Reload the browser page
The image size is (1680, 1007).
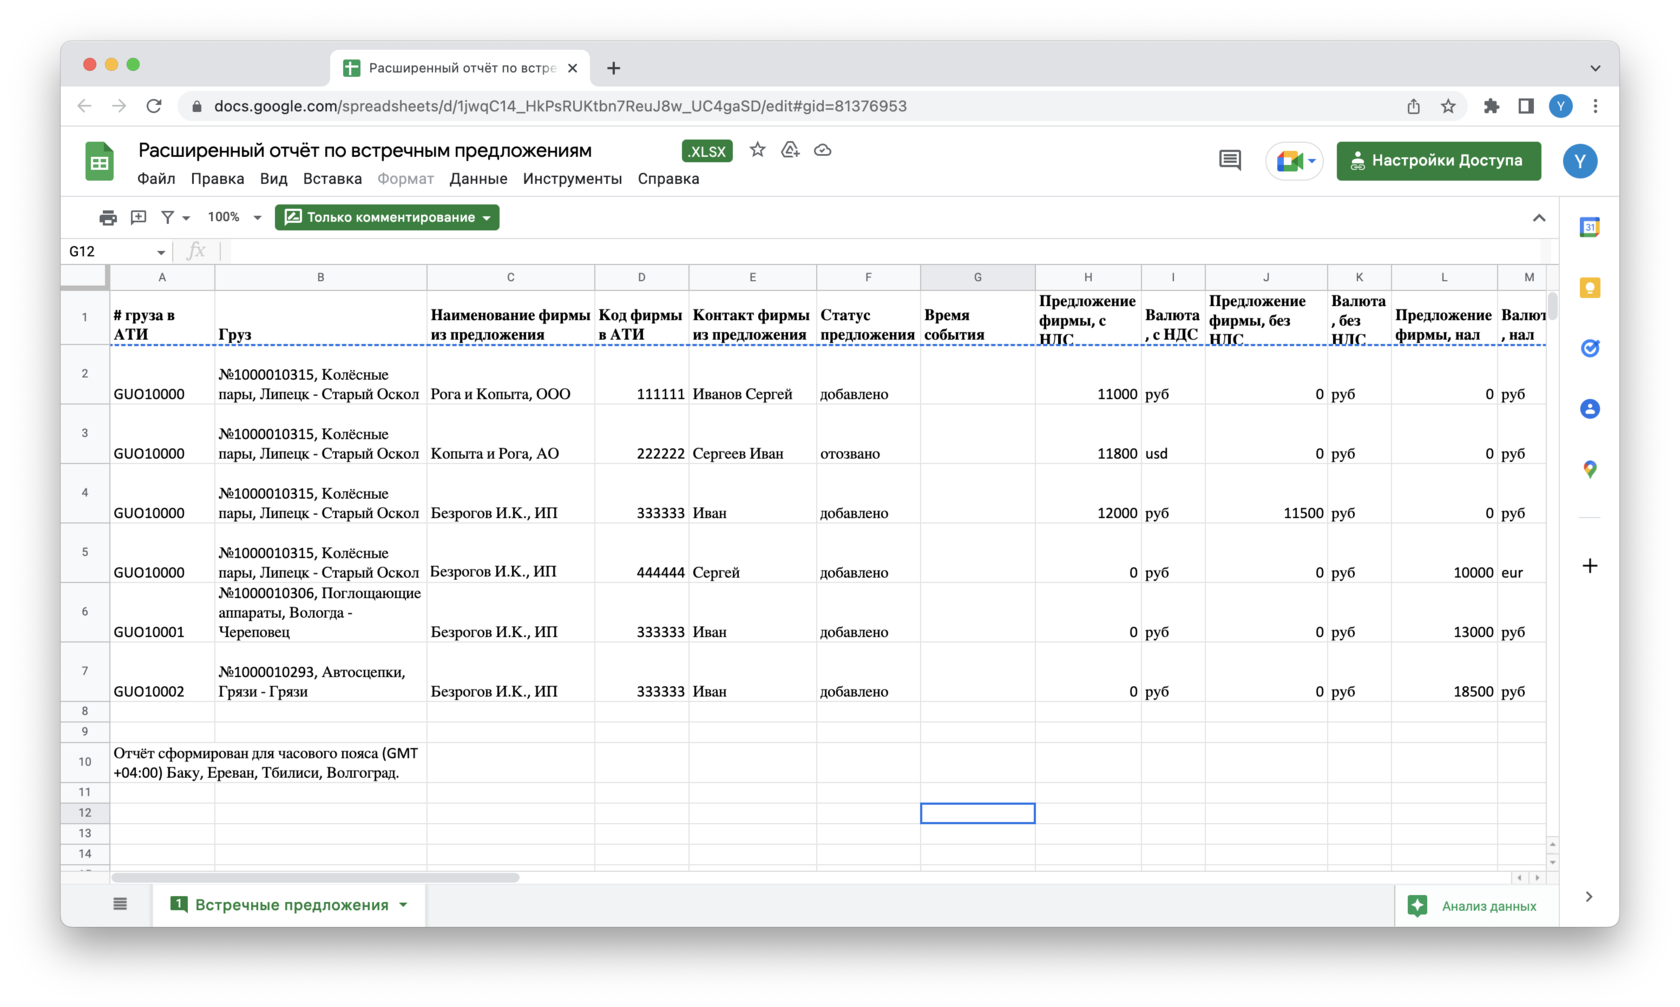click(154, 106)
